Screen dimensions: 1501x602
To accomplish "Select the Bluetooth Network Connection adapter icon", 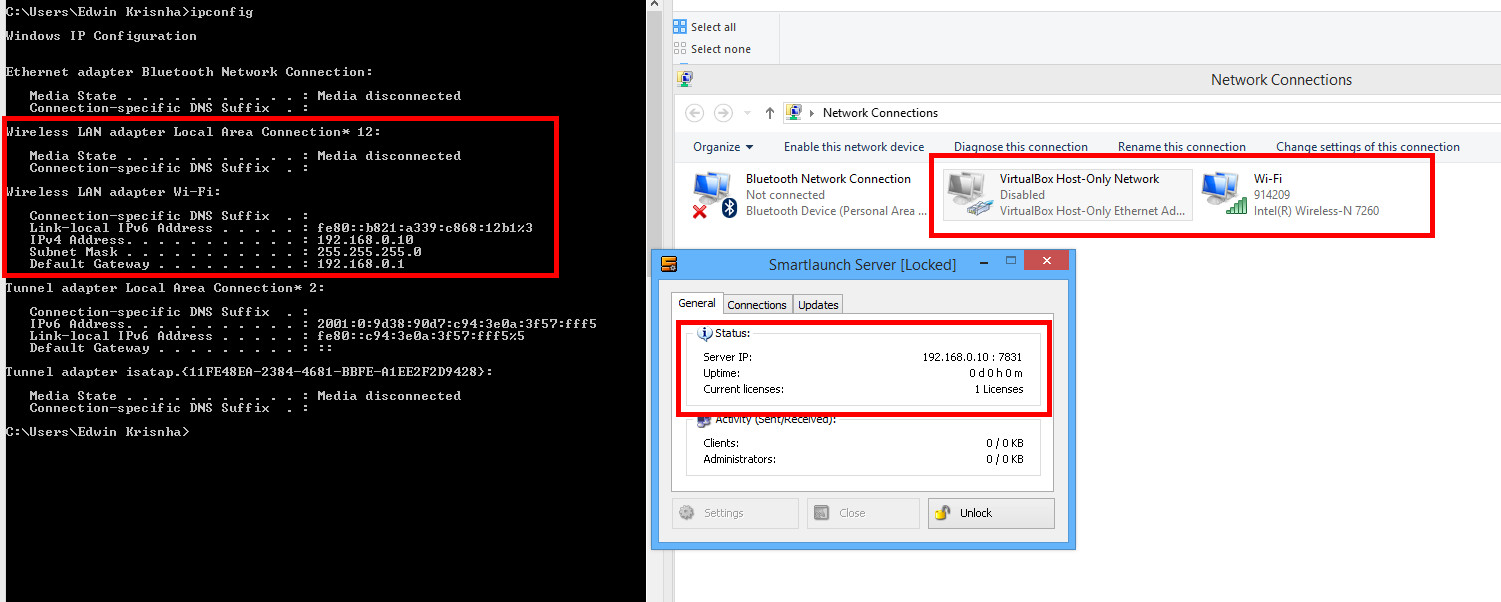I will 714,194.
